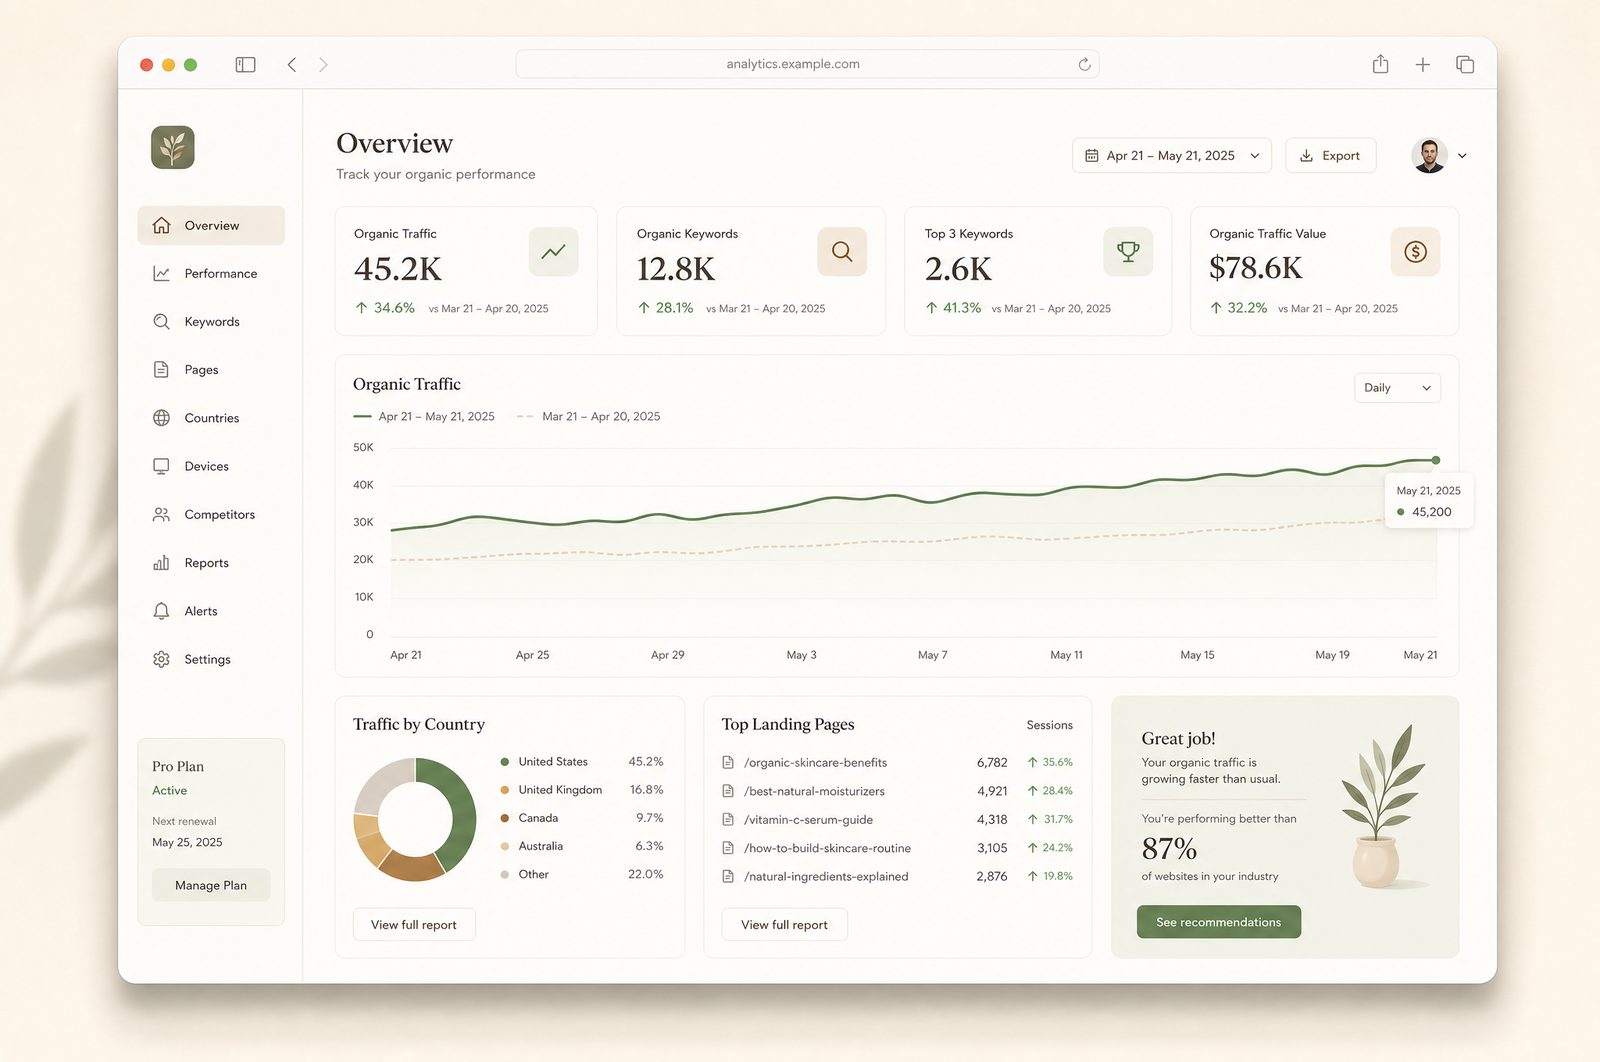Open Devices in the sidebar
1600x1062 pixels.
(x=211, y=466)
